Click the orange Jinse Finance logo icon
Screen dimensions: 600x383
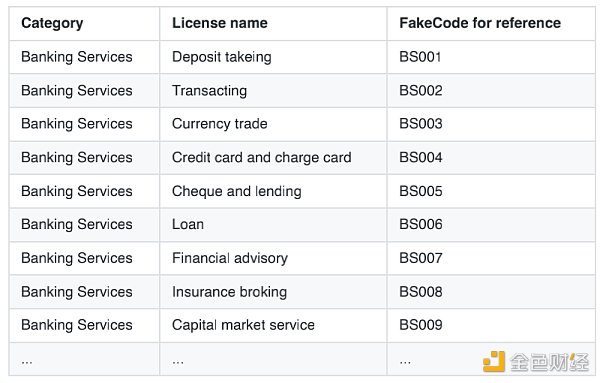point(494,361)
